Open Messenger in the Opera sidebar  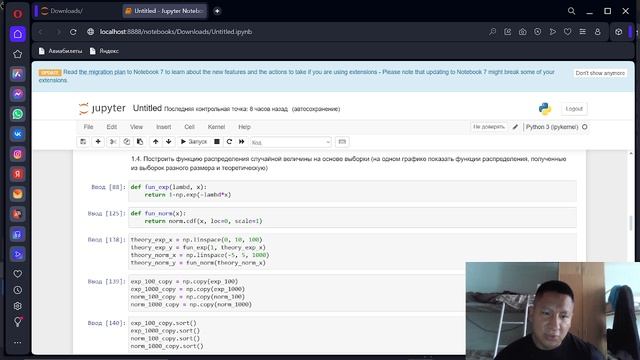(x=18, y=94)
